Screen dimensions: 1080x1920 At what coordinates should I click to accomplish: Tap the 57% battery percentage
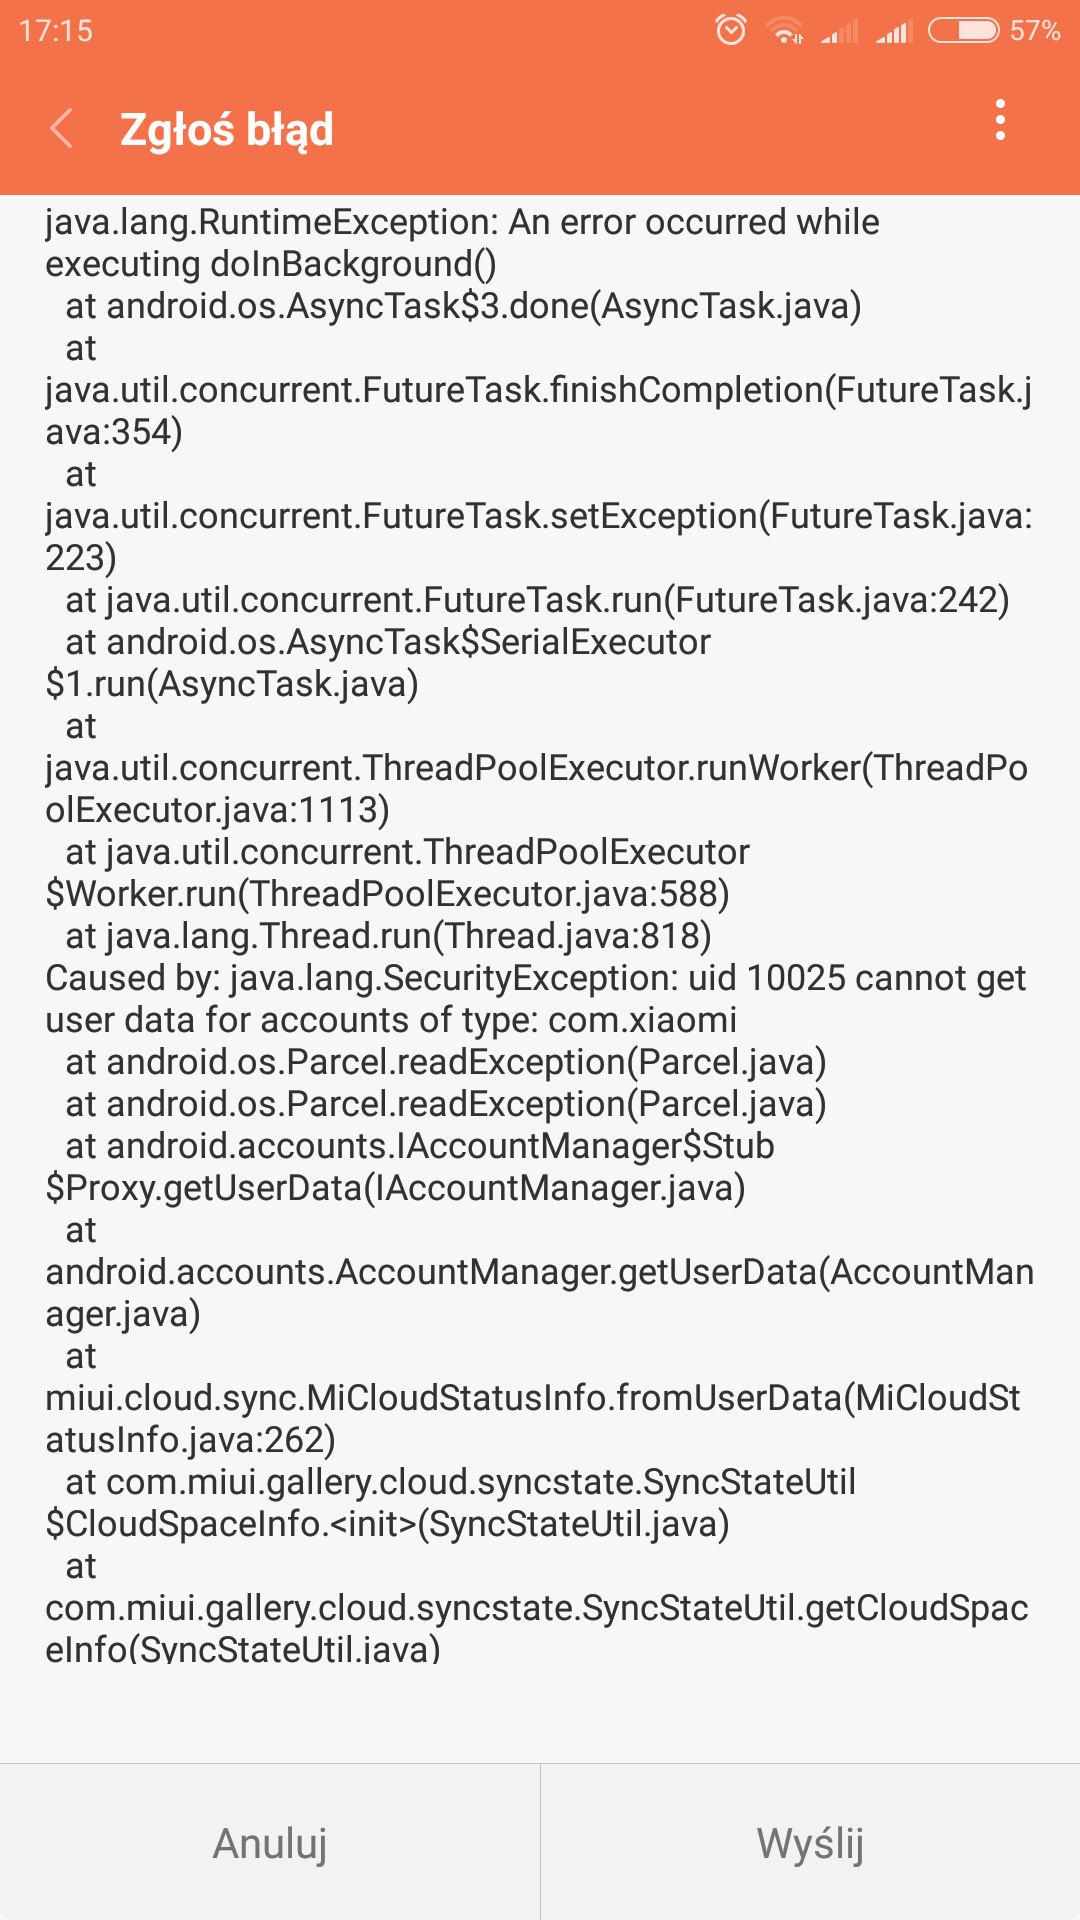coord(1034,30)
